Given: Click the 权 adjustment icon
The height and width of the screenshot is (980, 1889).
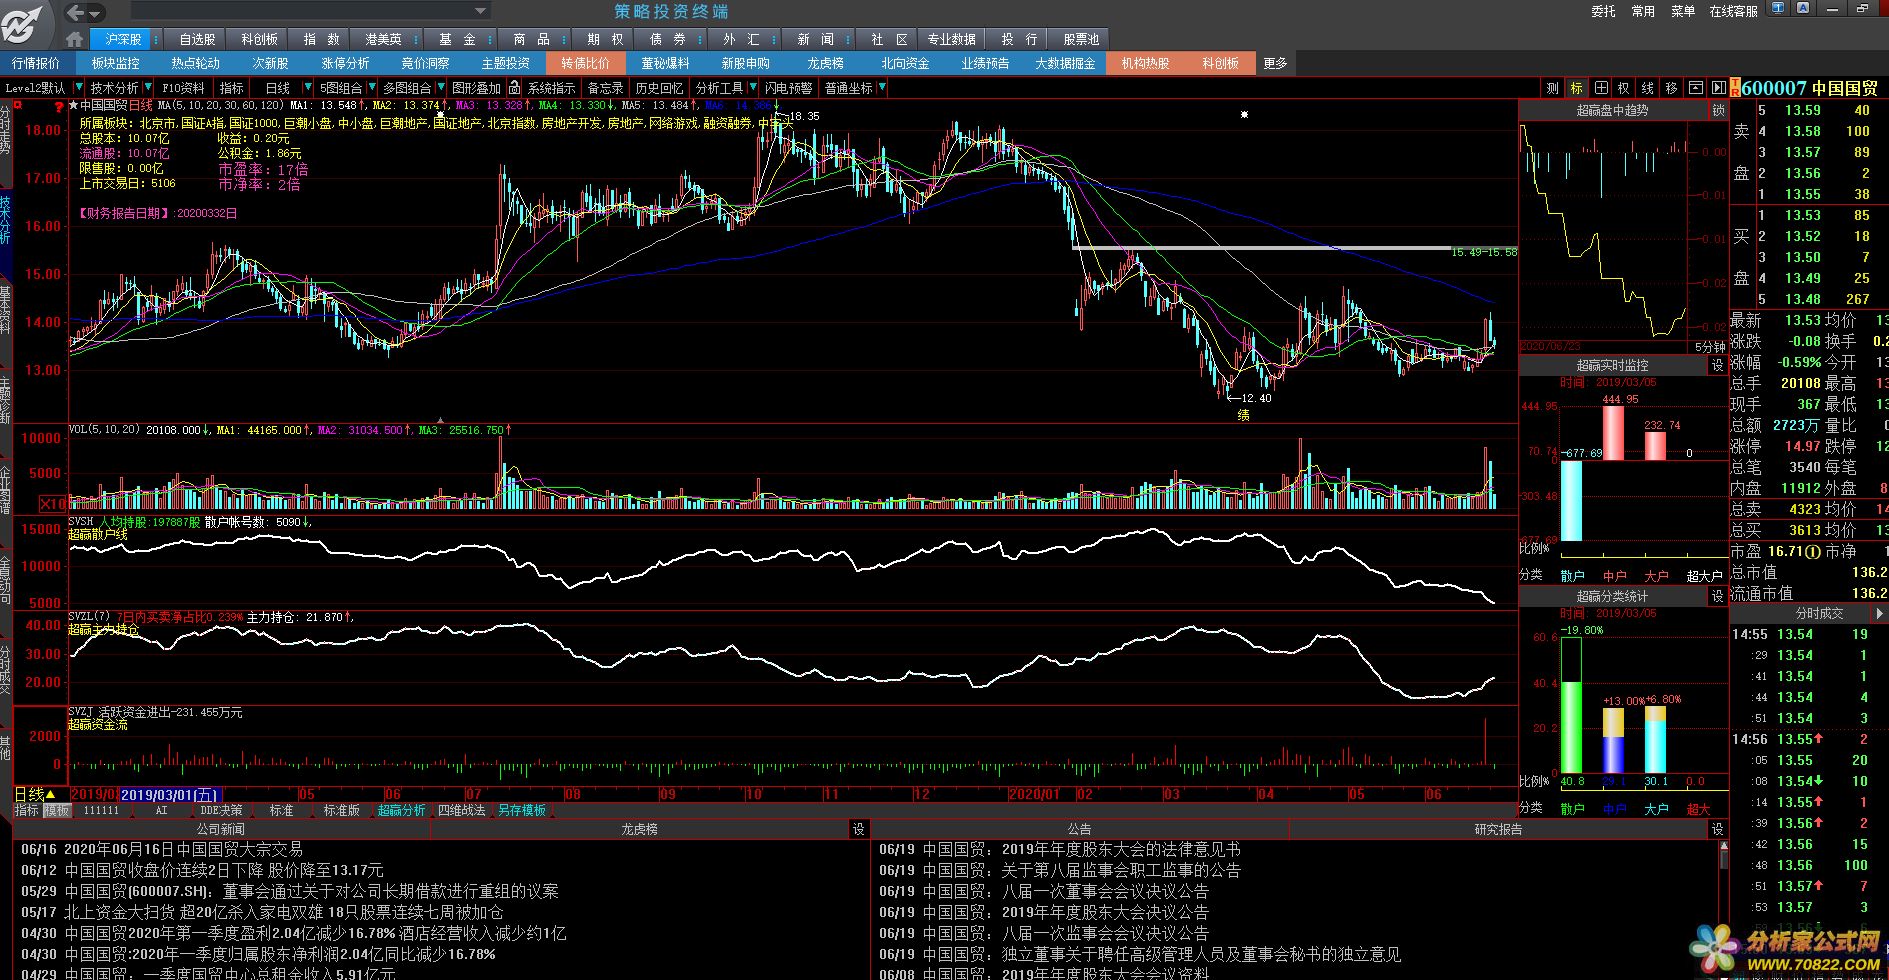Looking at the screenshot, I should (x=1624, y=88).
